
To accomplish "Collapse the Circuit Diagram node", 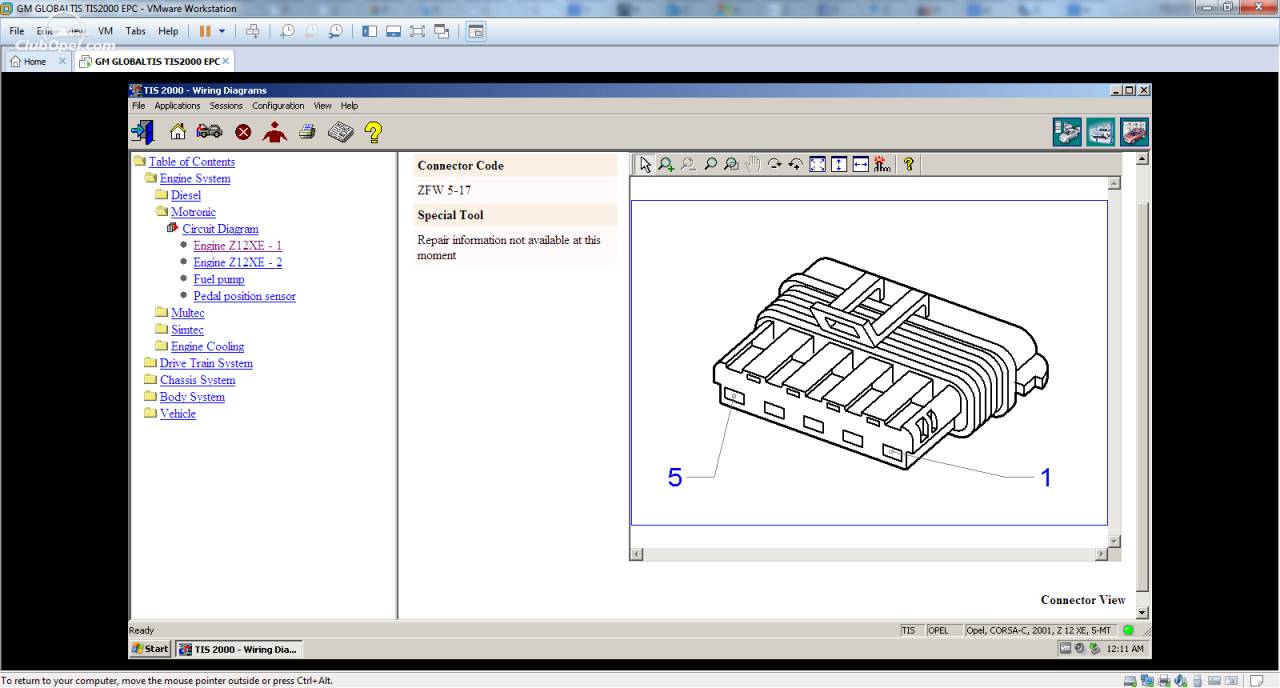I will point(173,228).
